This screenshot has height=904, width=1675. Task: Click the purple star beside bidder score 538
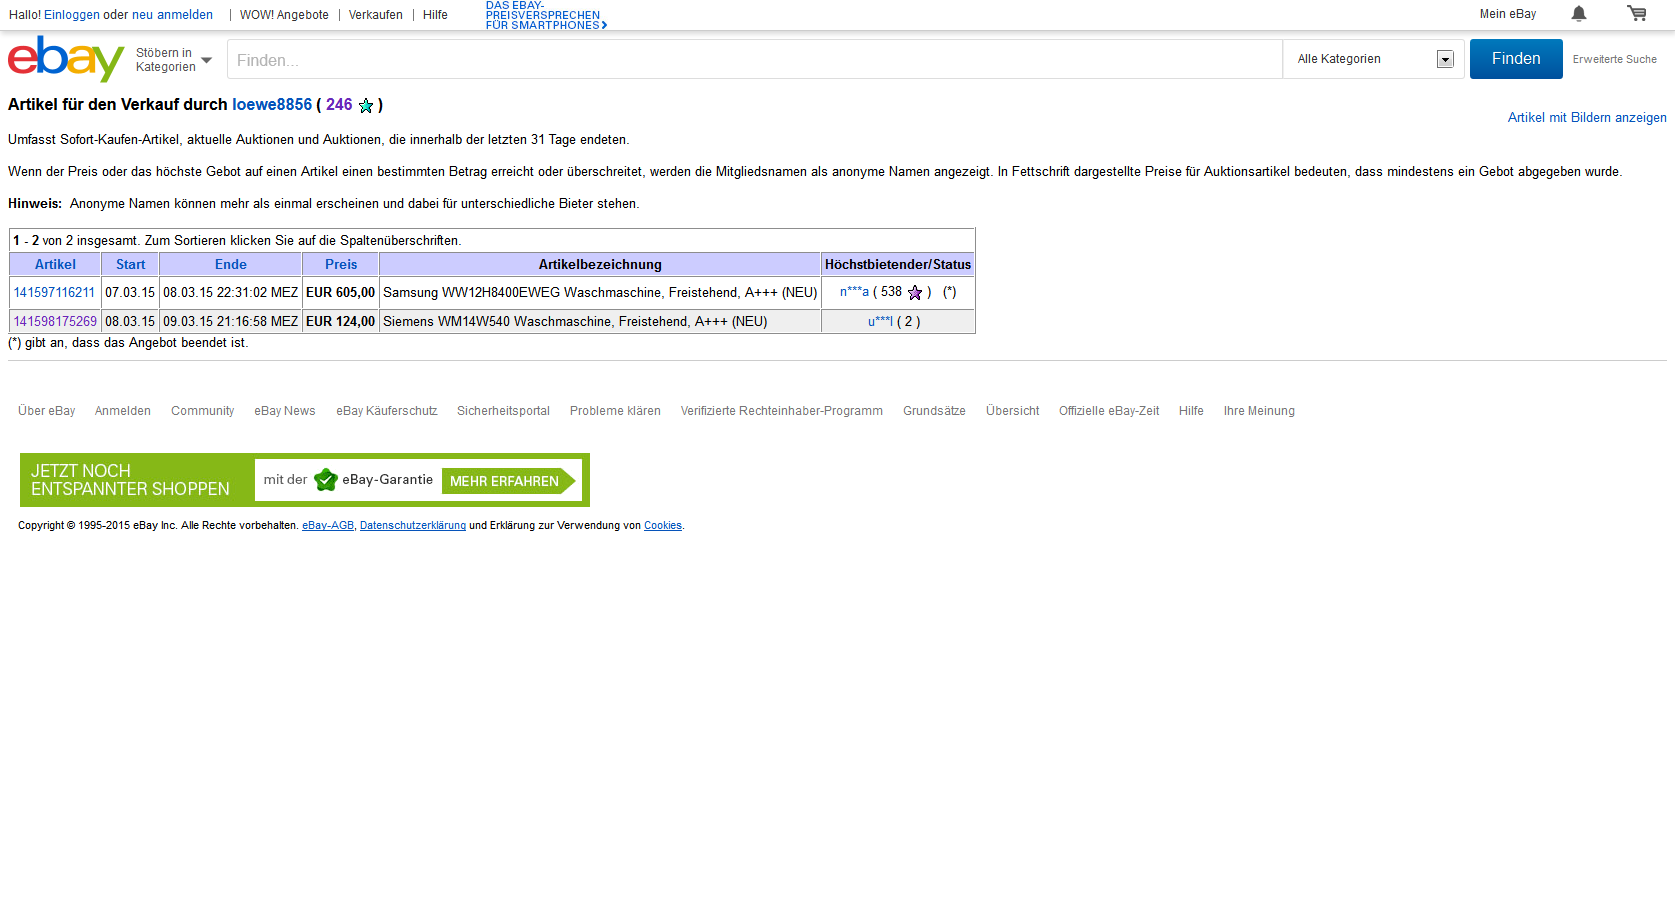coord(915,293)
